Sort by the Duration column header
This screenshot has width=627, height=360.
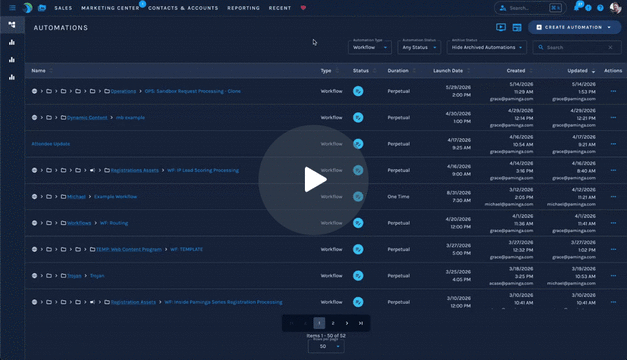tap(398, 71)
